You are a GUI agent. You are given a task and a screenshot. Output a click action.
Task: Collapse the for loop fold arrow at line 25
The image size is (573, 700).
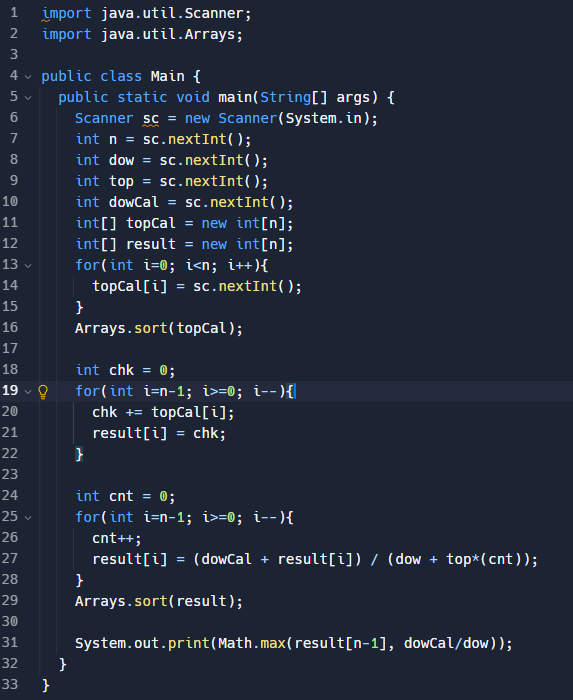click(x=28, y=518)
